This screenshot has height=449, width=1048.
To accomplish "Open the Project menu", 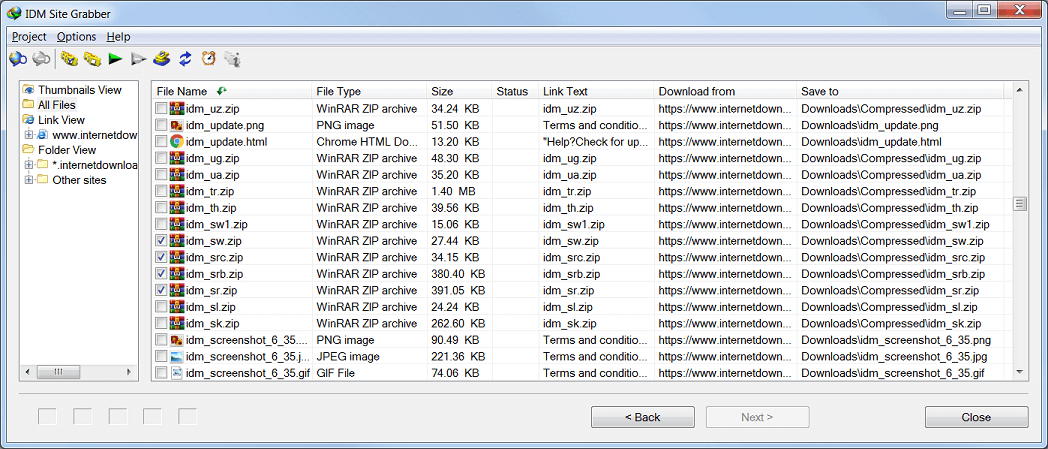I will click(x=29, y=37).
